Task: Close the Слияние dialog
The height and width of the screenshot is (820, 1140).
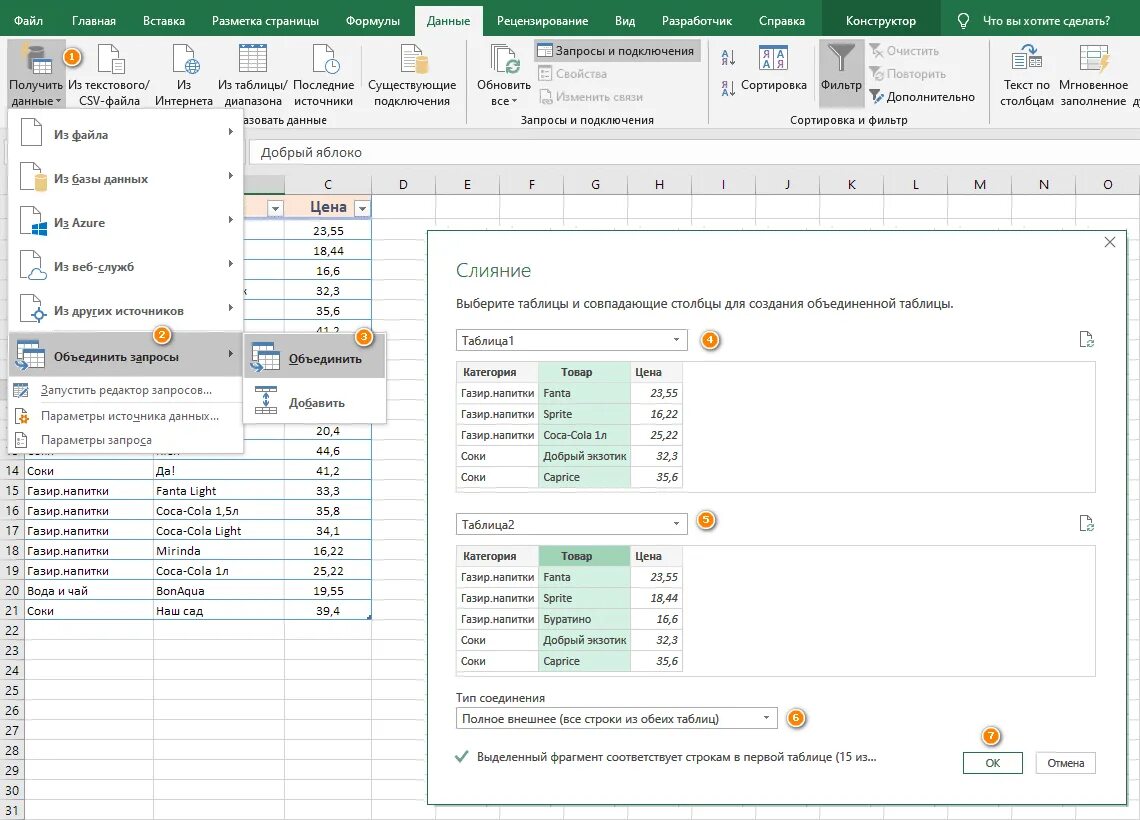Action: pyautogui.click(x=1109, y=242)
